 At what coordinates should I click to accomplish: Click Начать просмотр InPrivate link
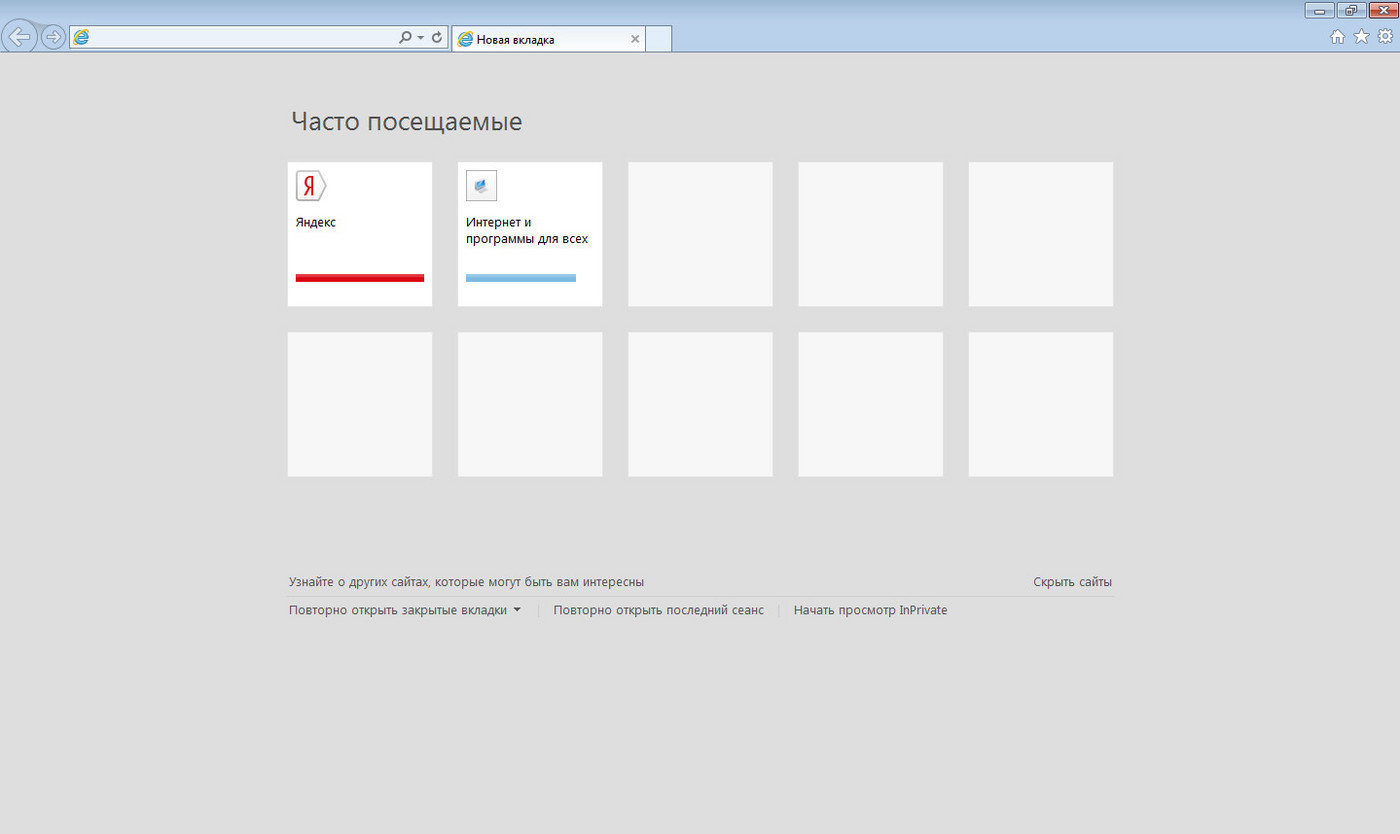click(x=870, y=610)
